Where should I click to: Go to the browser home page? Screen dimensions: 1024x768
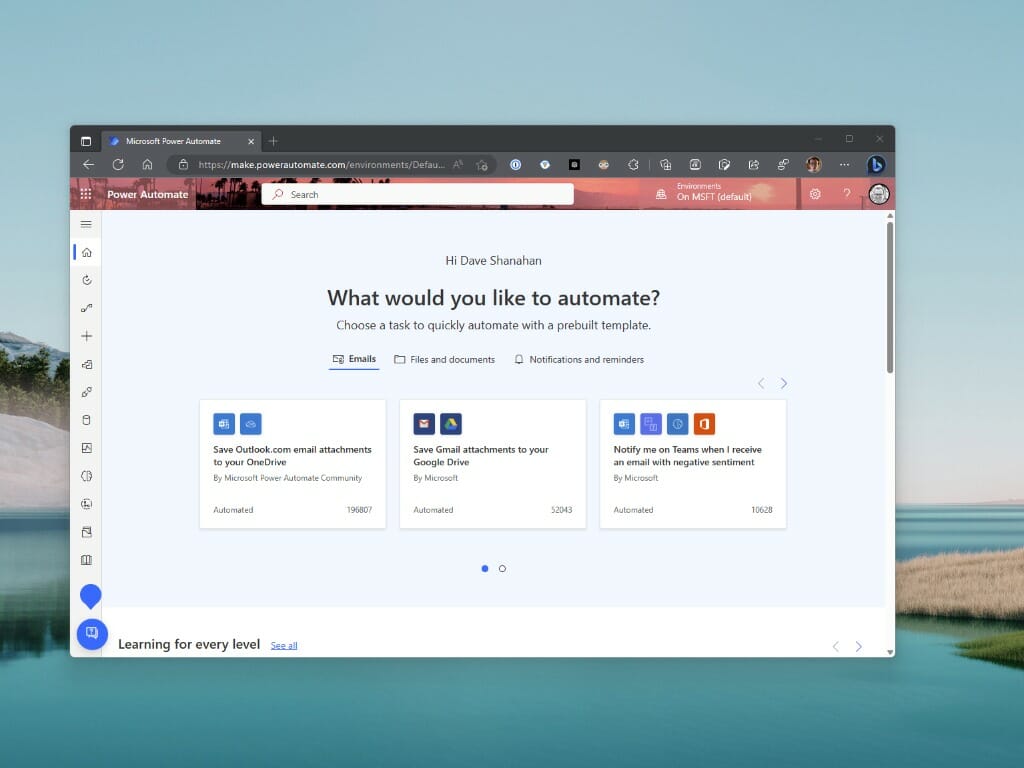click(148, 165)
